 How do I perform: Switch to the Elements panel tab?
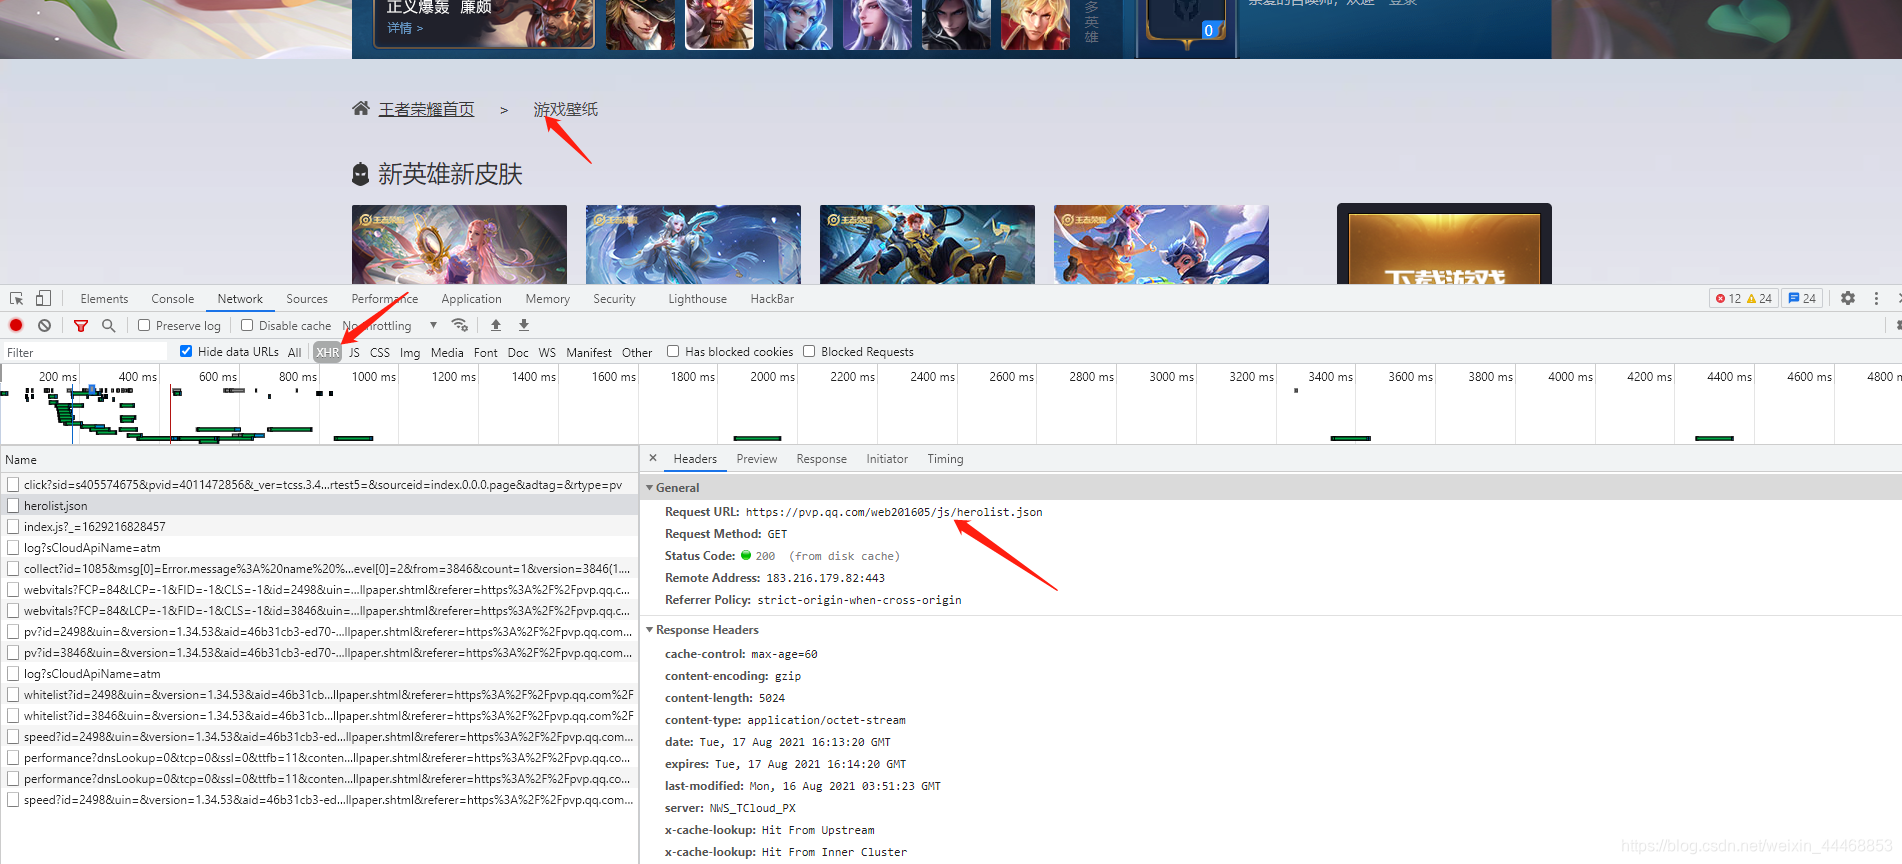[x=104, y=298]
